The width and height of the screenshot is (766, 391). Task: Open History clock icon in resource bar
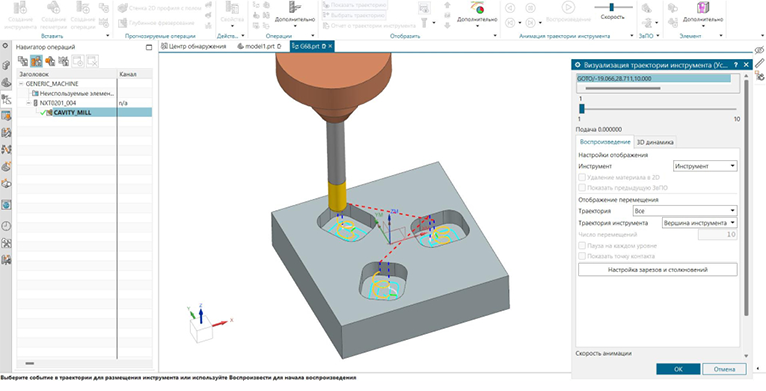pos(6,226)
